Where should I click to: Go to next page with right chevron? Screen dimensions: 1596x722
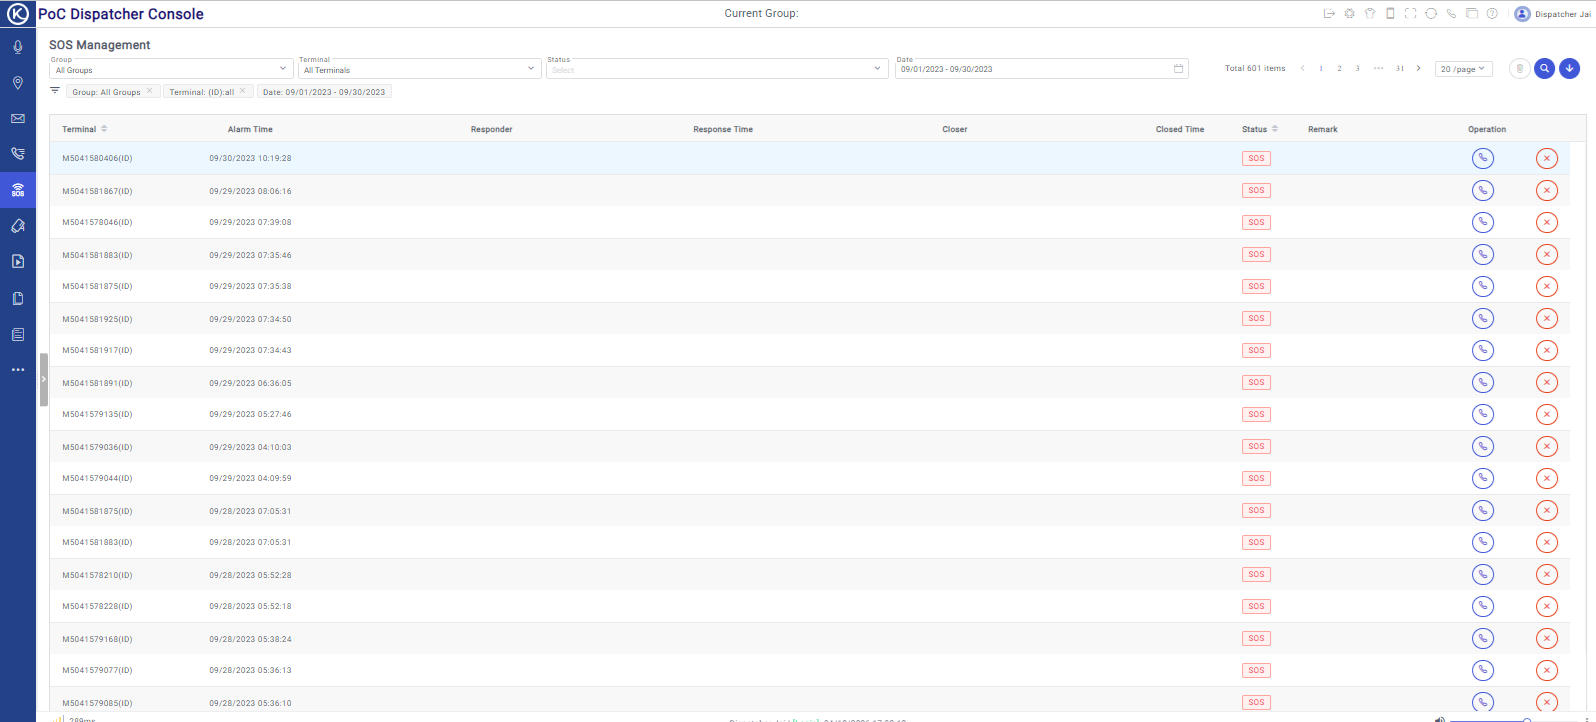(x=1418, y=69)
